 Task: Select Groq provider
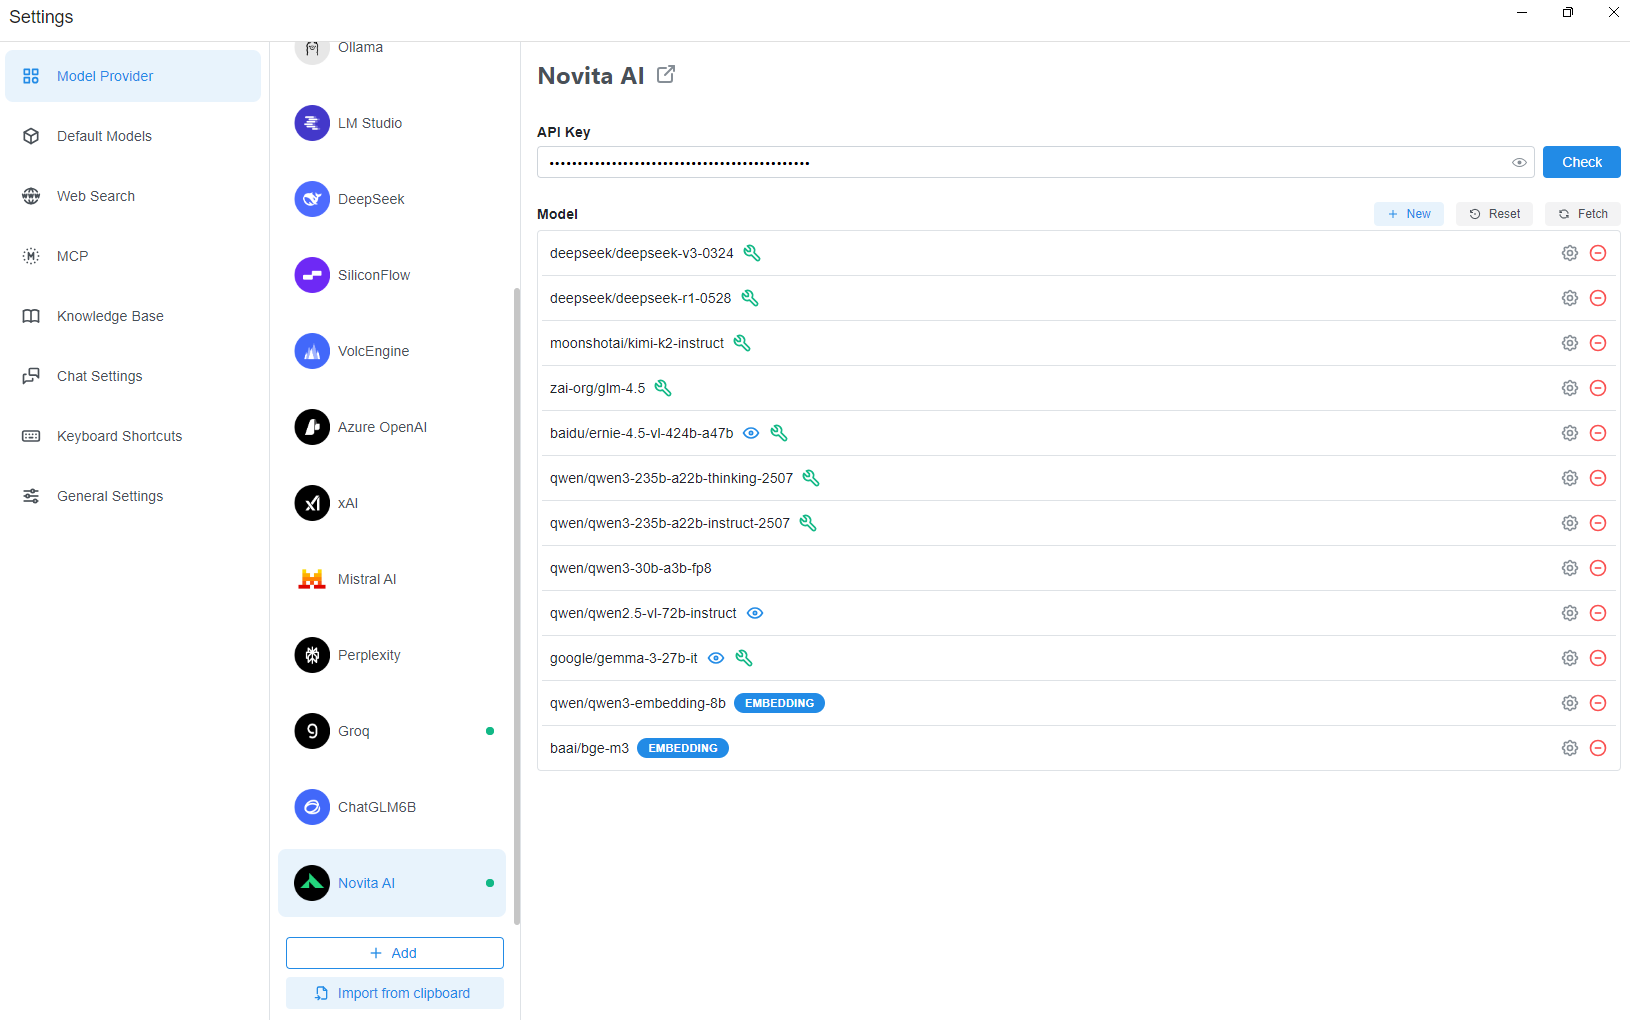(x=392, y=731)
